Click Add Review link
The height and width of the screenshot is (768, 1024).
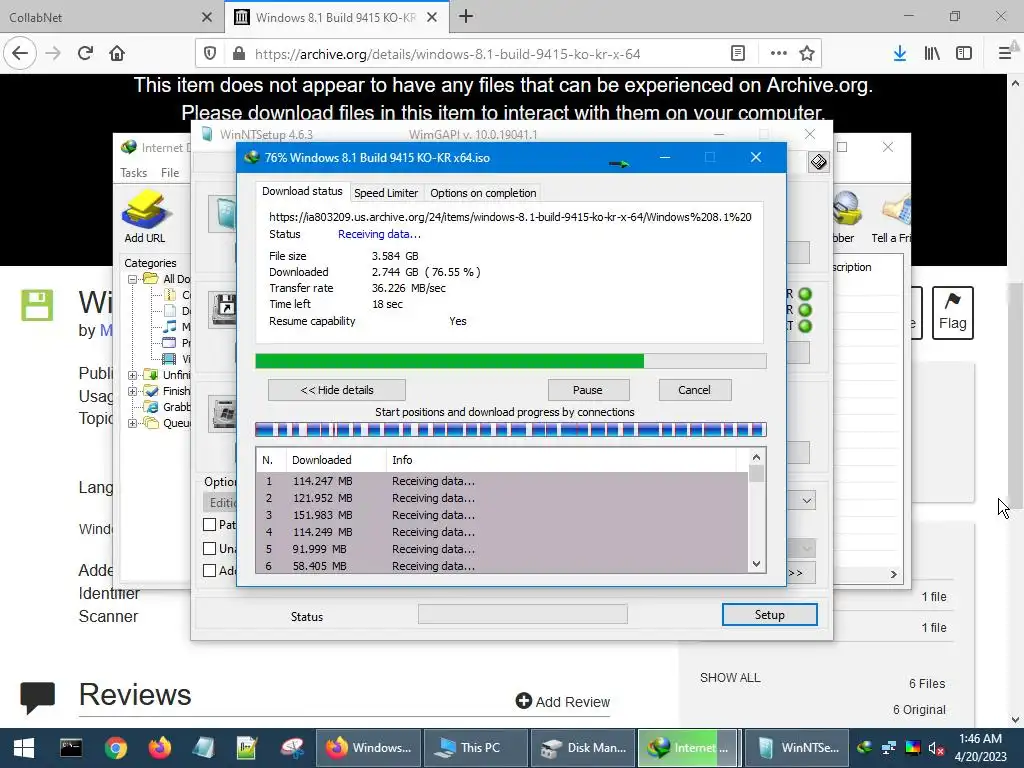point(563,701)
